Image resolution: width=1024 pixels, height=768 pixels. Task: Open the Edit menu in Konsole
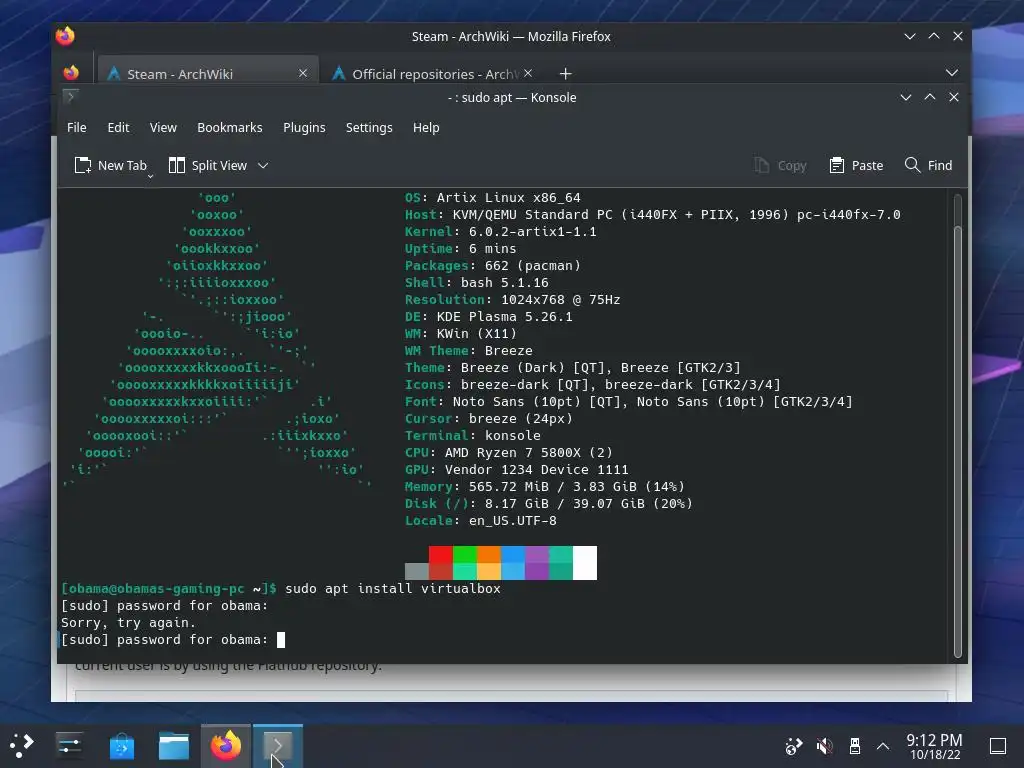tap(118, 127)
